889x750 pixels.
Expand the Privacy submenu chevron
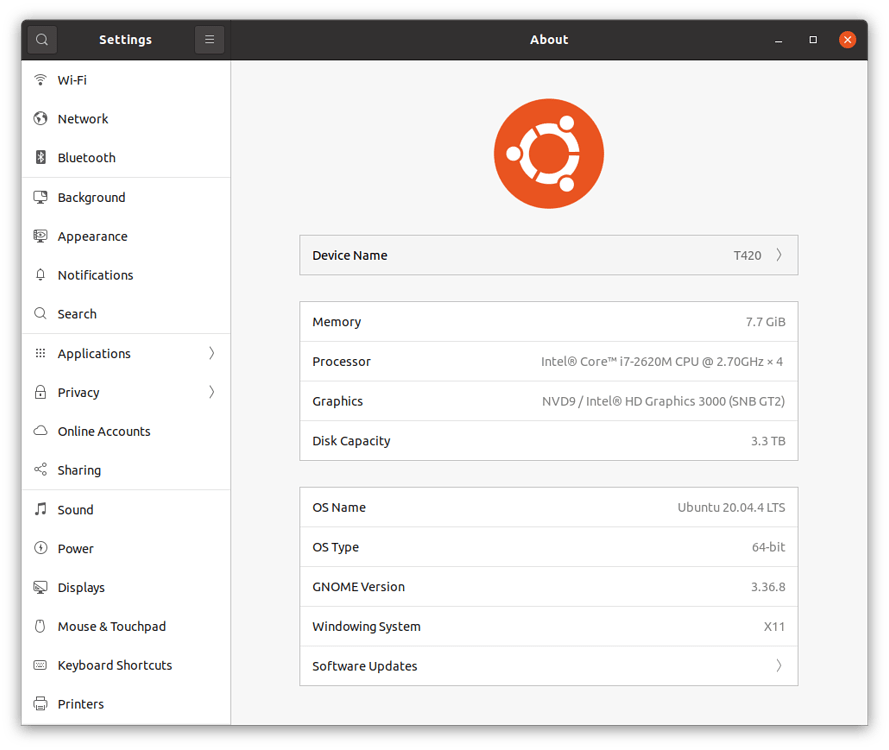[x=211, y=392]
